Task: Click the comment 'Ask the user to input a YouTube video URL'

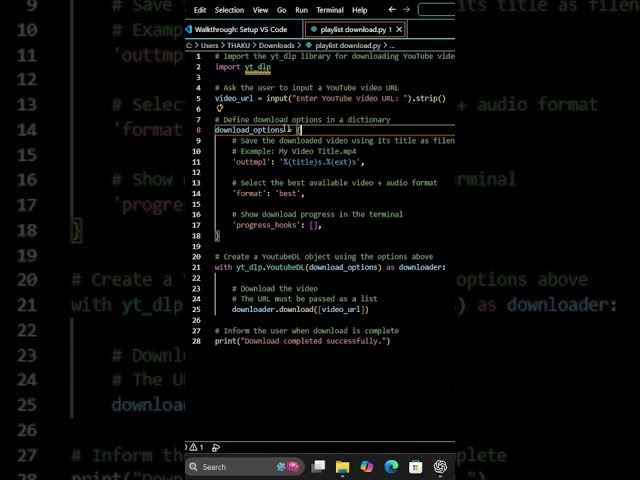Action: point(307,88)
